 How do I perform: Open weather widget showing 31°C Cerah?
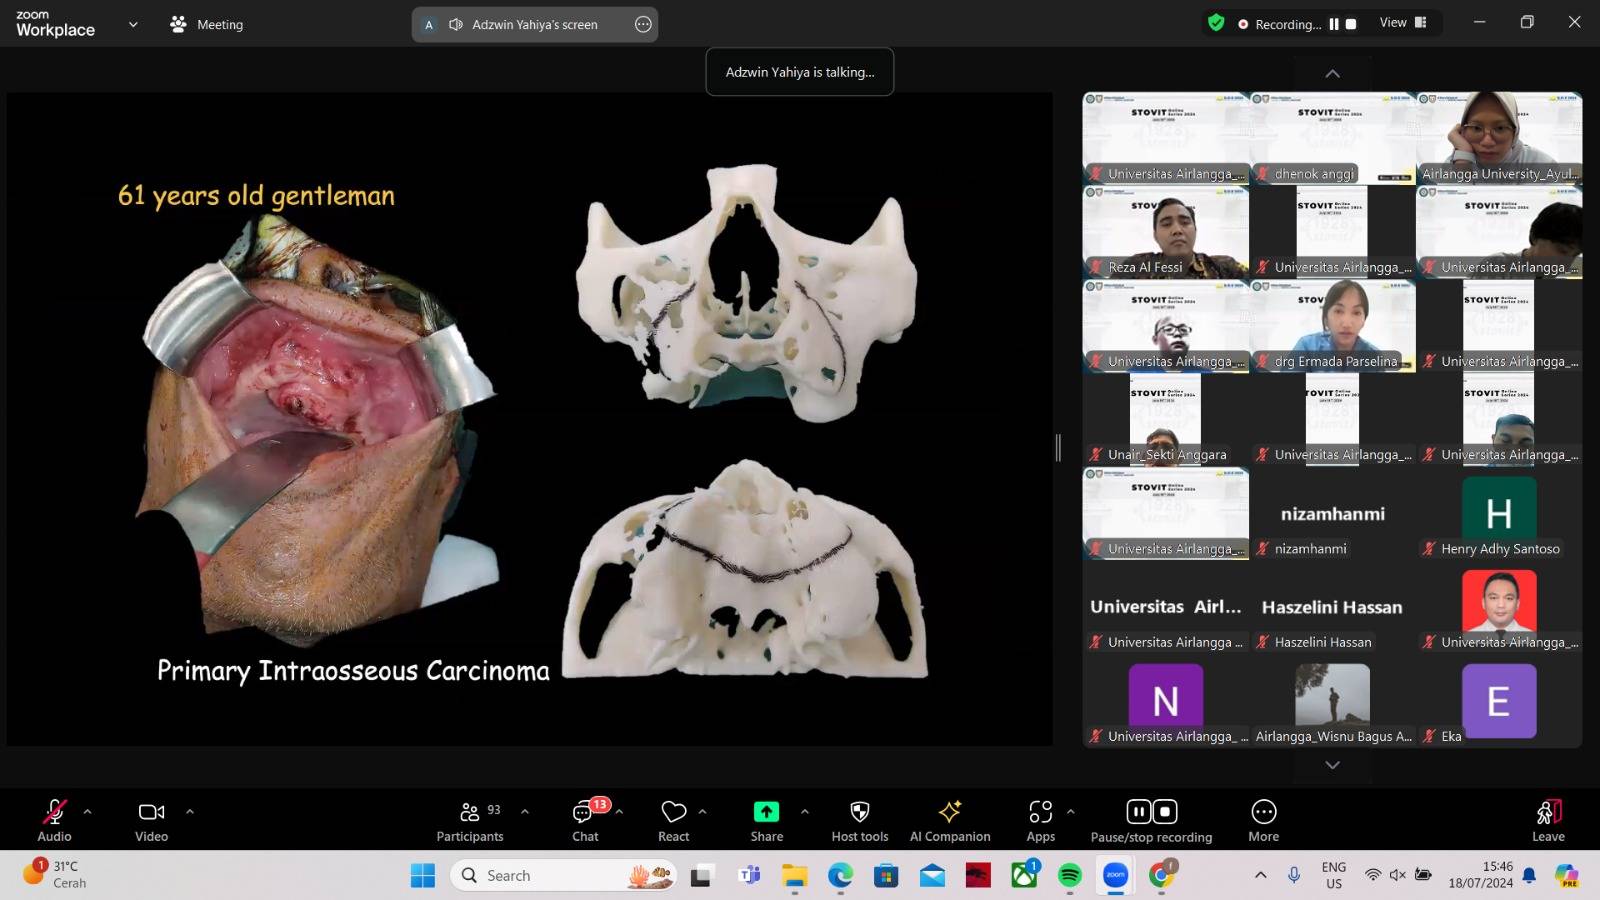(55, 874)
